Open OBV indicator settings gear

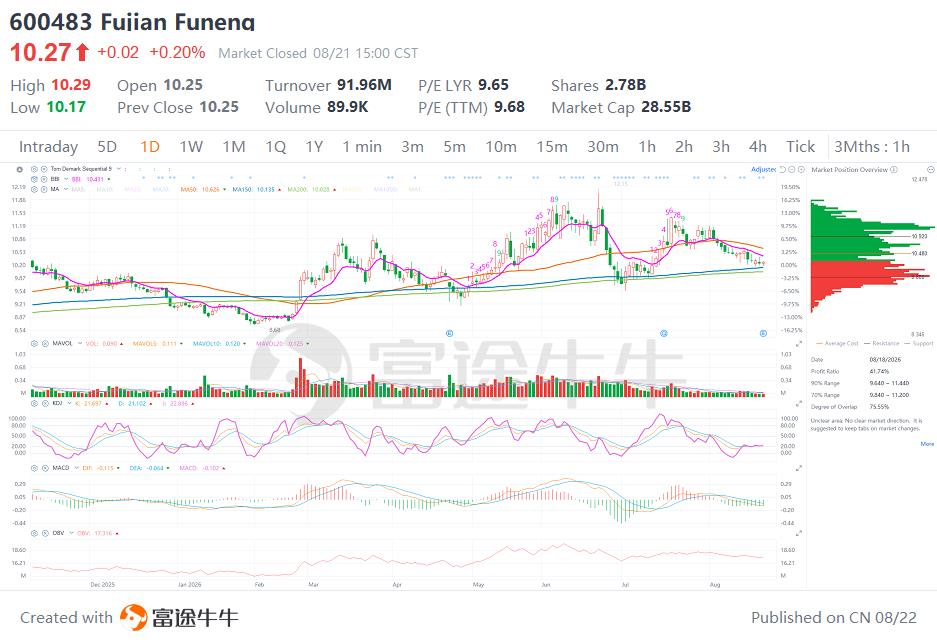34,533
